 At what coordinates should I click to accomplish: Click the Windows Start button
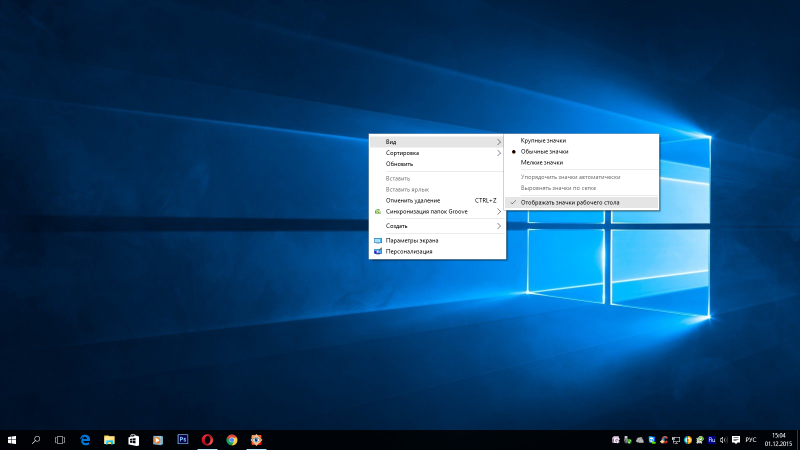tap(12, 439)
